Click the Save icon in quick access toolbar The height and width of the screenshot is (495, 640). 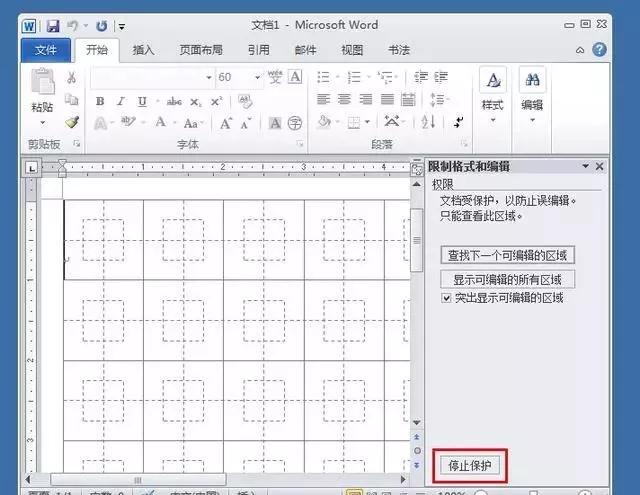click(x=53, y=27)
